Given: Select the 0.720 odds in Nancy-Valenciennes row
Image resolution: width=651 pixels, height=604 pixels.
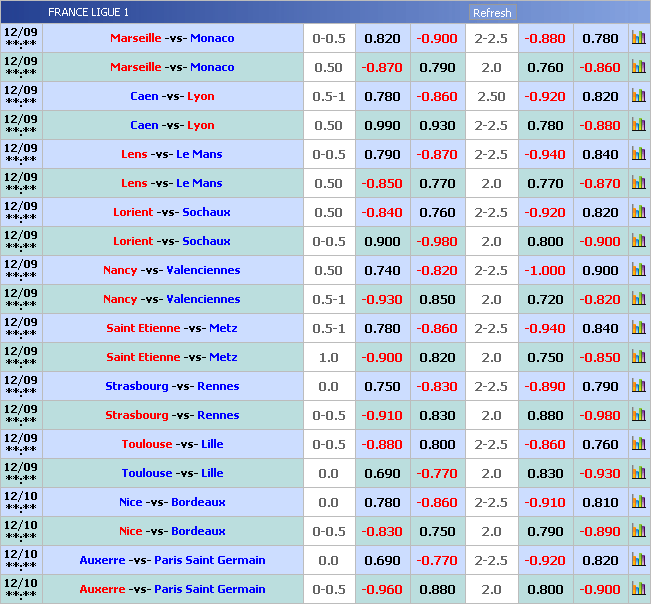Looking at the screenshot, I should coord(545,299).
